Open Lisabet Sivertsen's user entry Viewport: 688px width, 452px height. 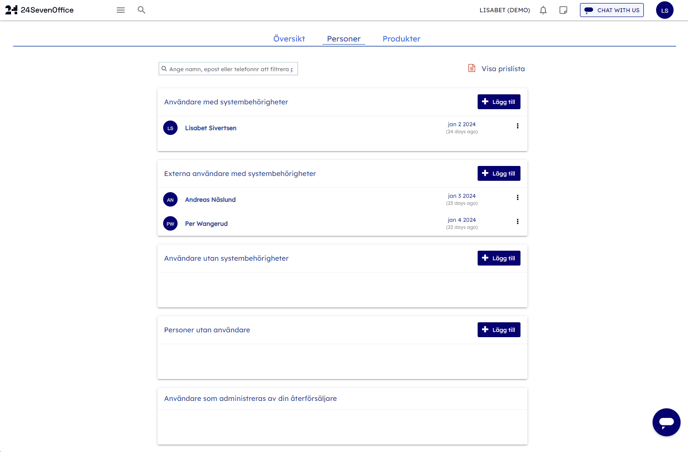coord(210,128)
